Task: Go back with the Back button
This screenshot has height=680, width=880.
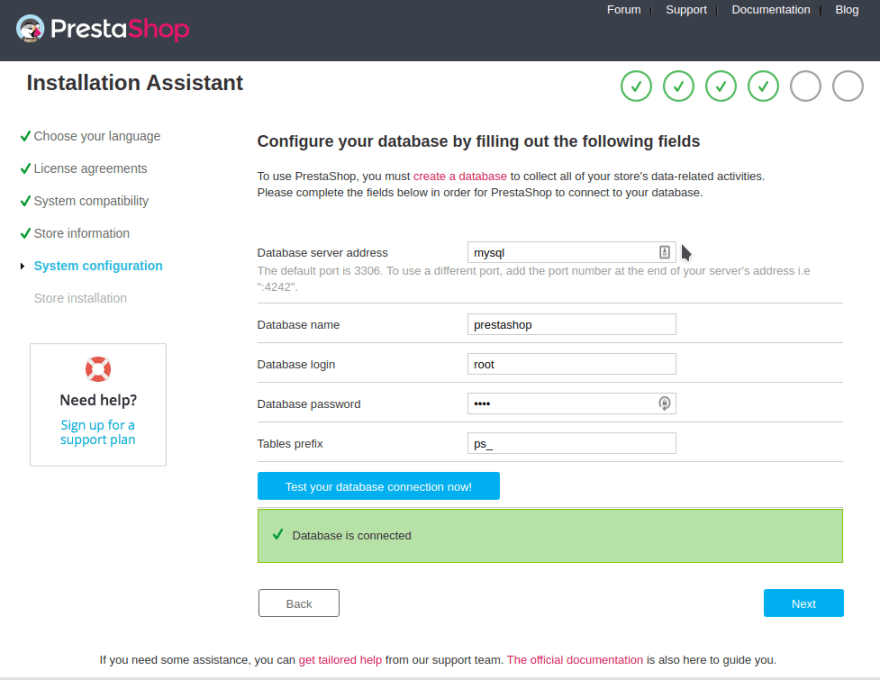Action: tap(299, 603)
